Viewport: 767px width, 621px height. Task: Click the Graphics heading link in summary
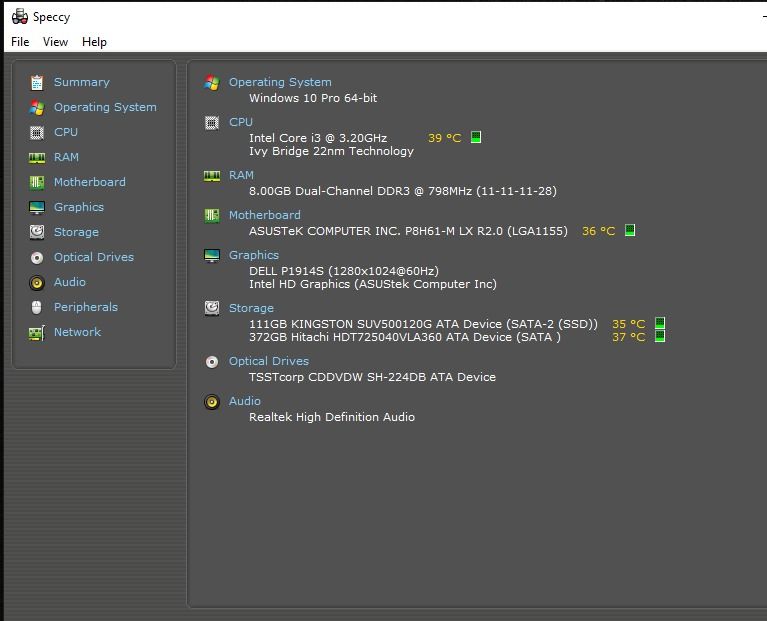254,255
